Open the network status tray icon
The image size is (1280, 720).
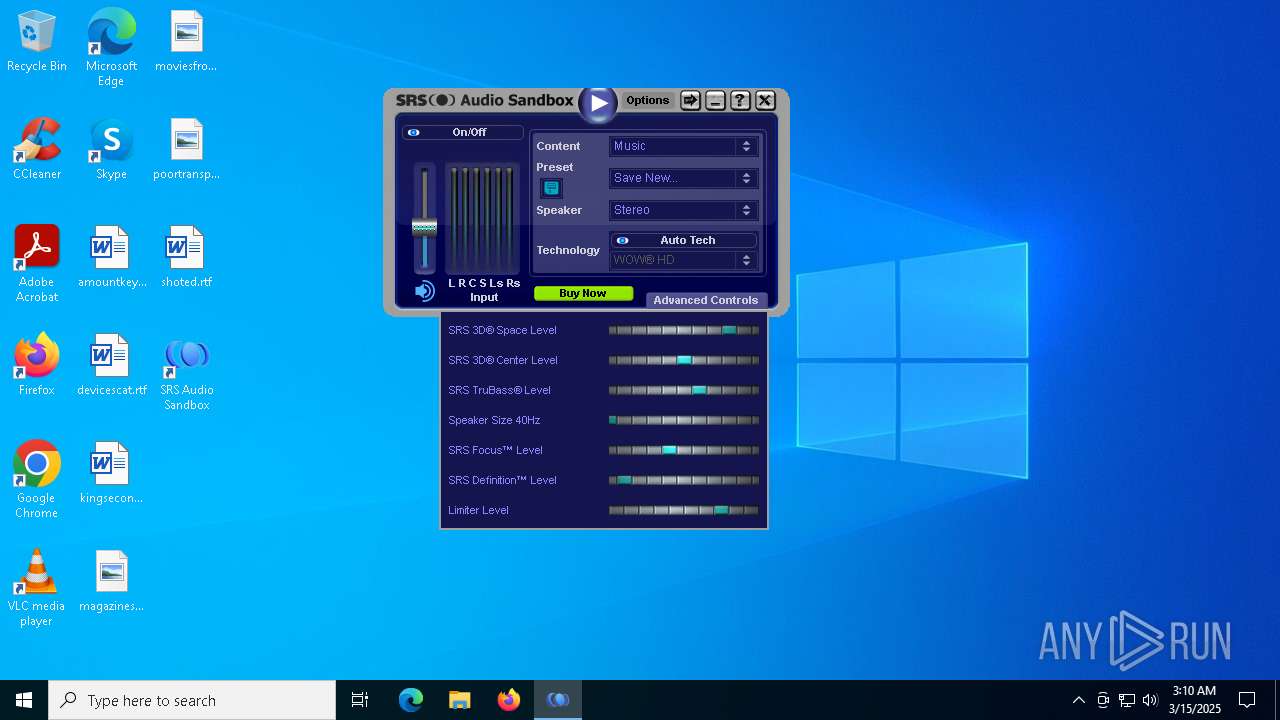point(1127,700)
